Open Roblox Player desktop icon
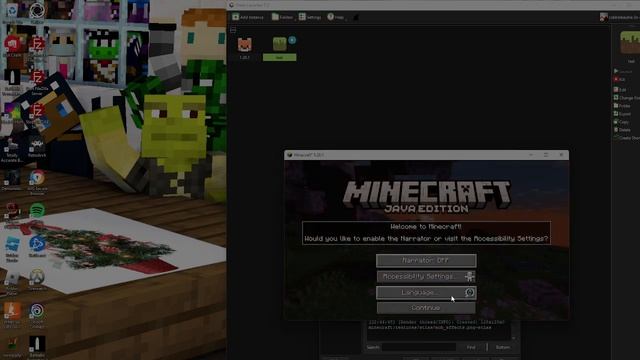Image resolution: width=640 pixels, height=360 pixels. coord(12,282)
